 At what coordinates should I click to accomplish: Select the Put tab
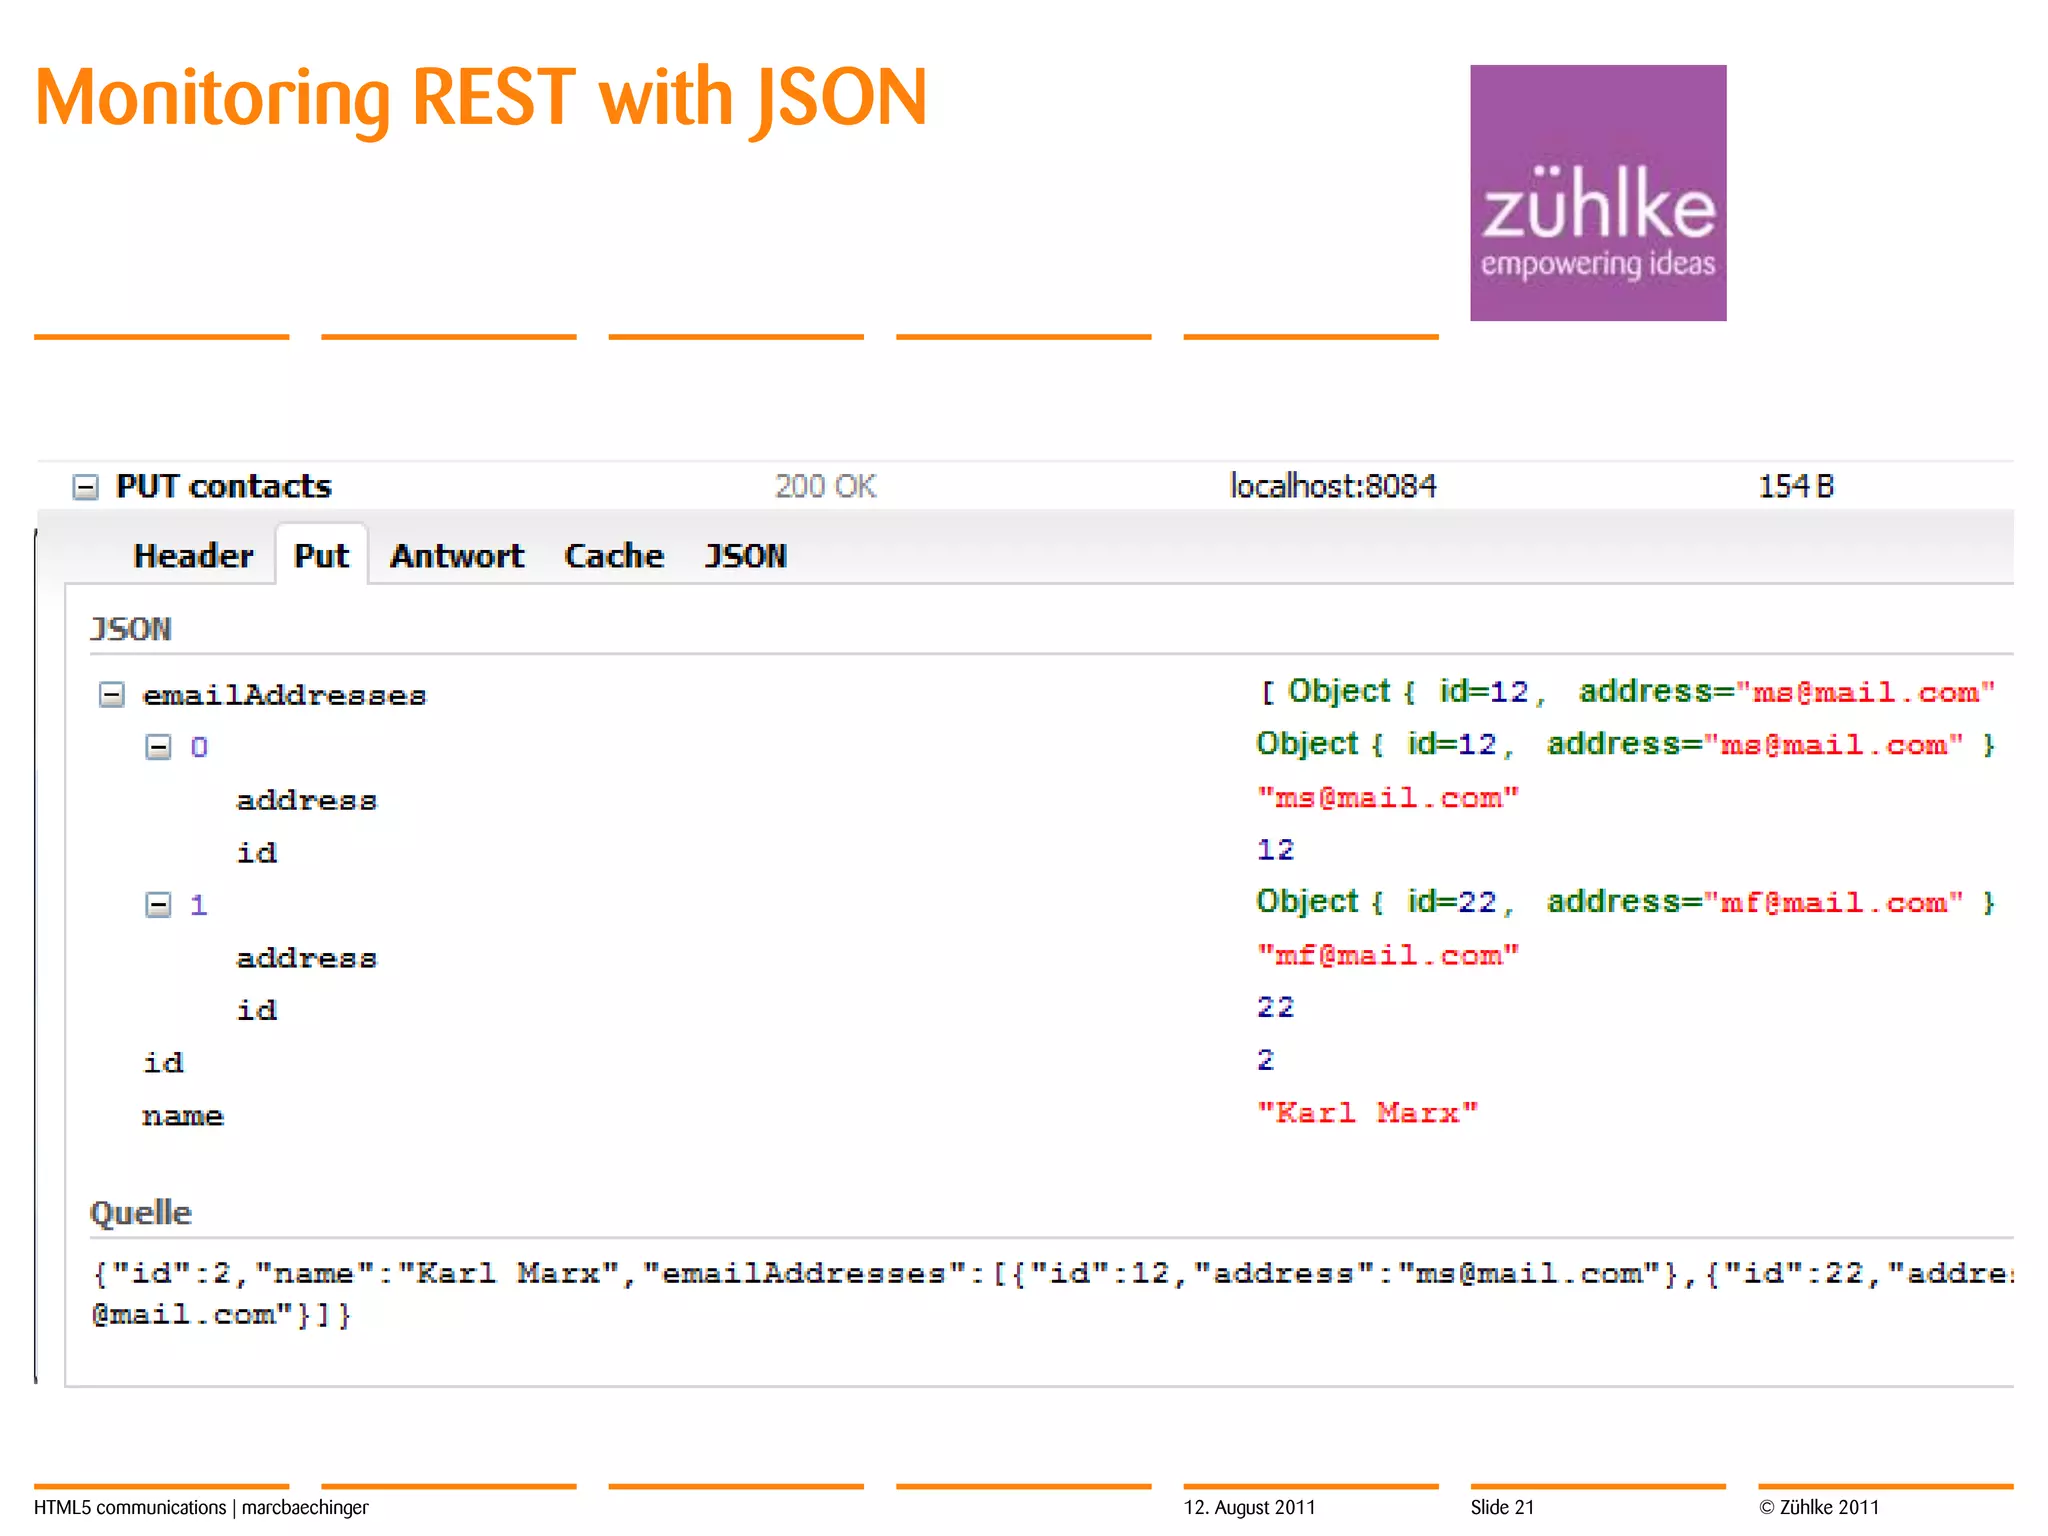pyautogui.click(x=321, y=556)
